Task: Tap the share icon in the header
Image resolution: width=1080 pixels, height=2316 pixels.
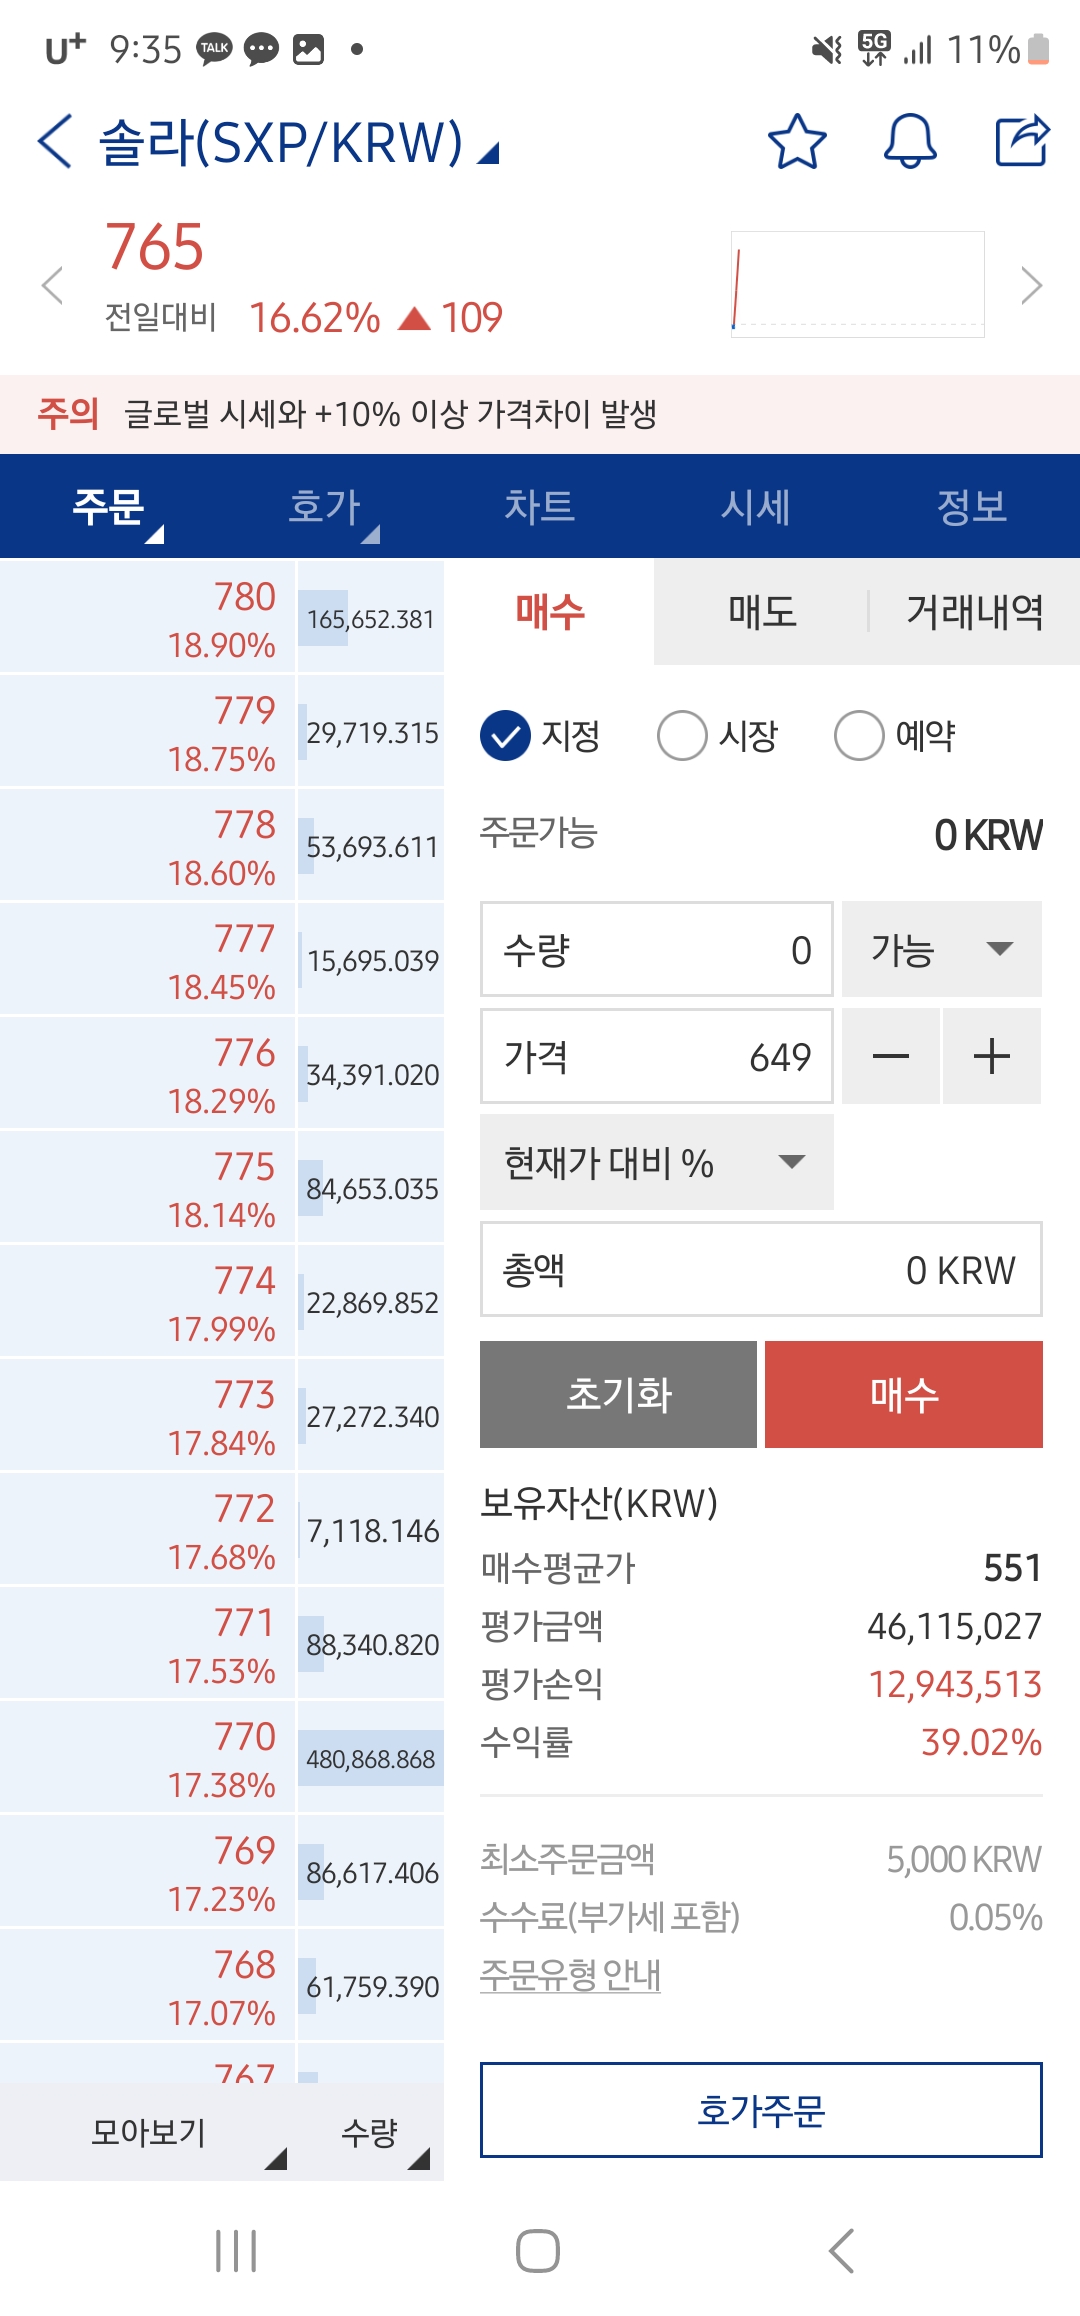Action: (x=1022, y=141)
